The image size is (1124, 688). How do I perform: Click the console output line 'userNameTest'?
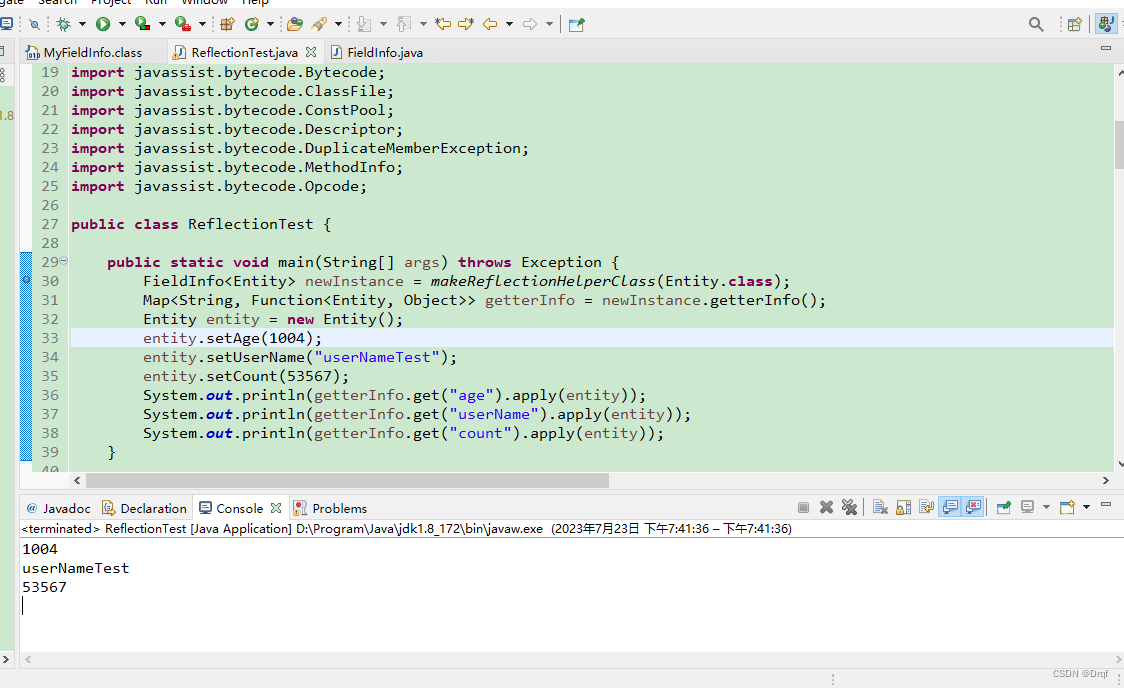click(75, 568)
